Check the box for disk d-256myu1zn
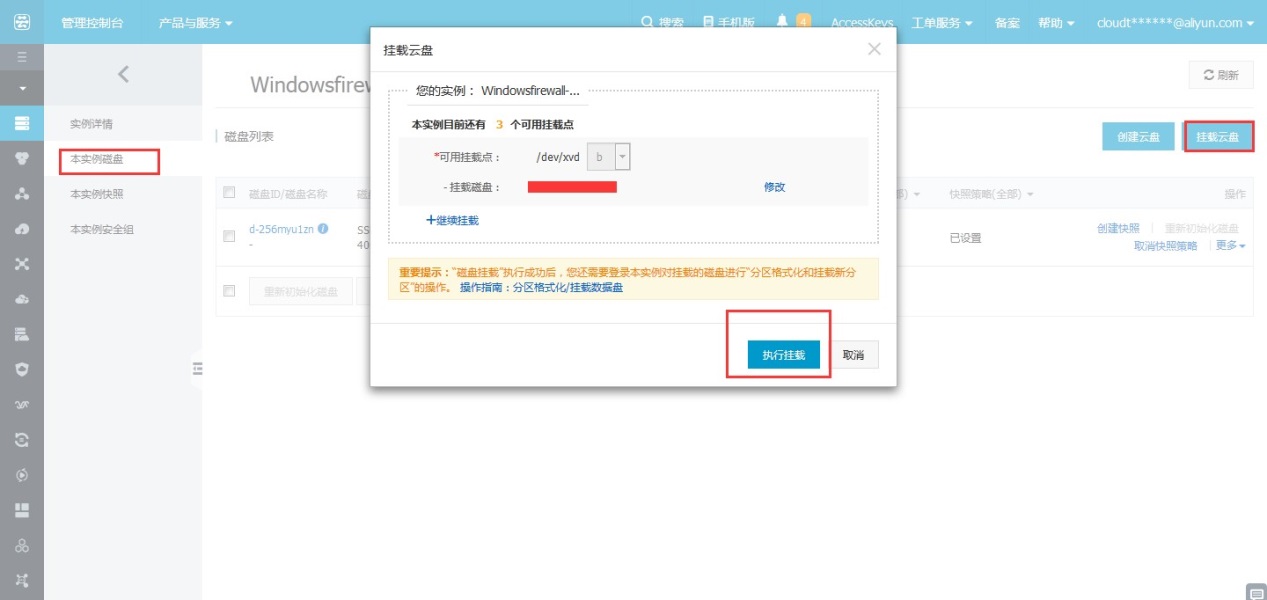 [229, 236]
